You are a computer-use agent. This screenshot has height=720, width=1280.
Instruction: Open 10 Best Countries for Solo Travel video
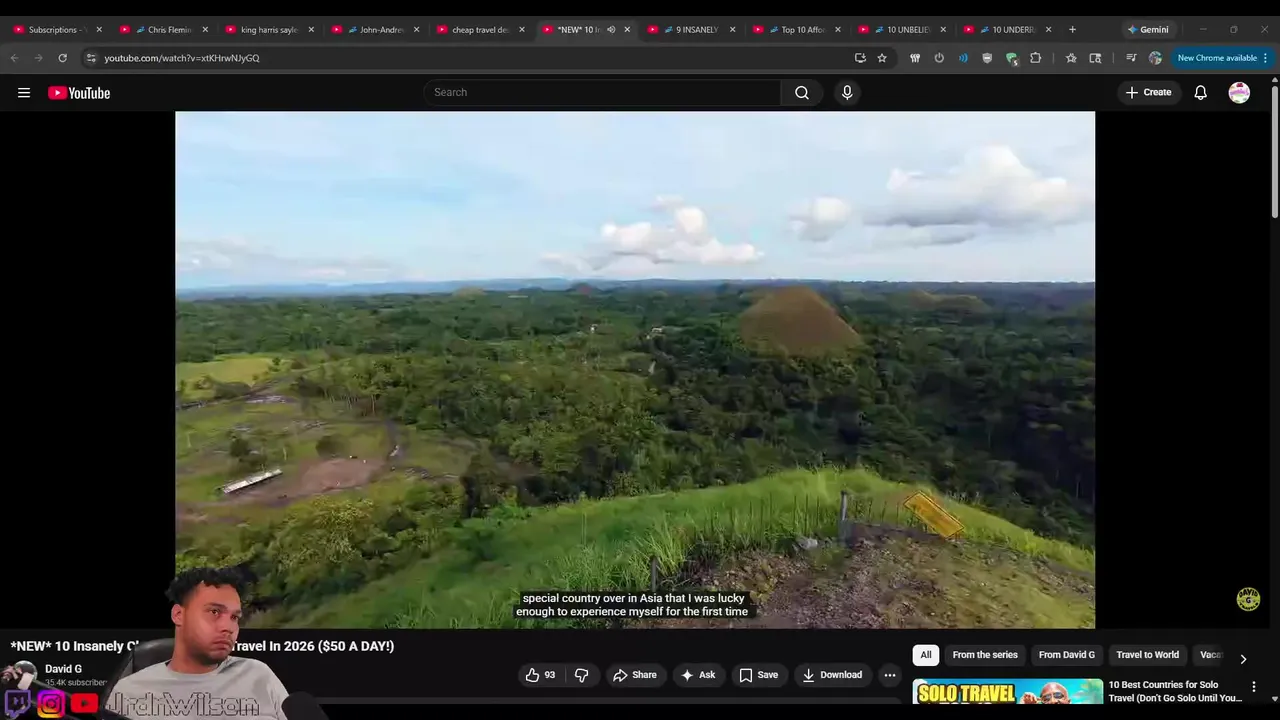point(1175,691)
